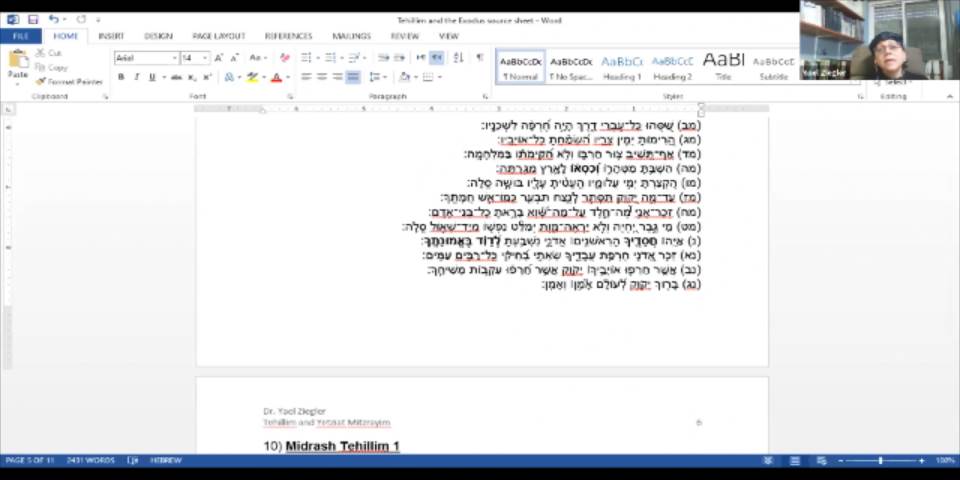Click the zoom slider in status bar
The height and width of the screenshot is (480, 960).
(880, 460)
